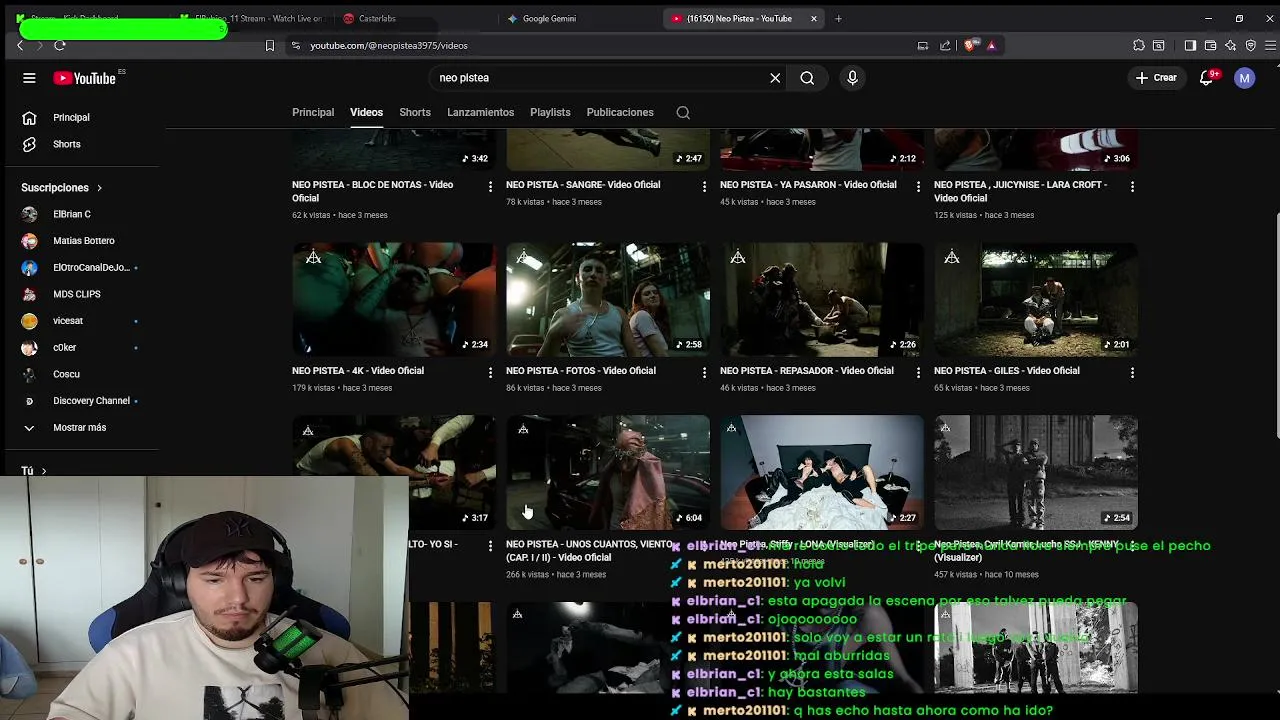Open options for YA PASARON video

click(918, 186)
